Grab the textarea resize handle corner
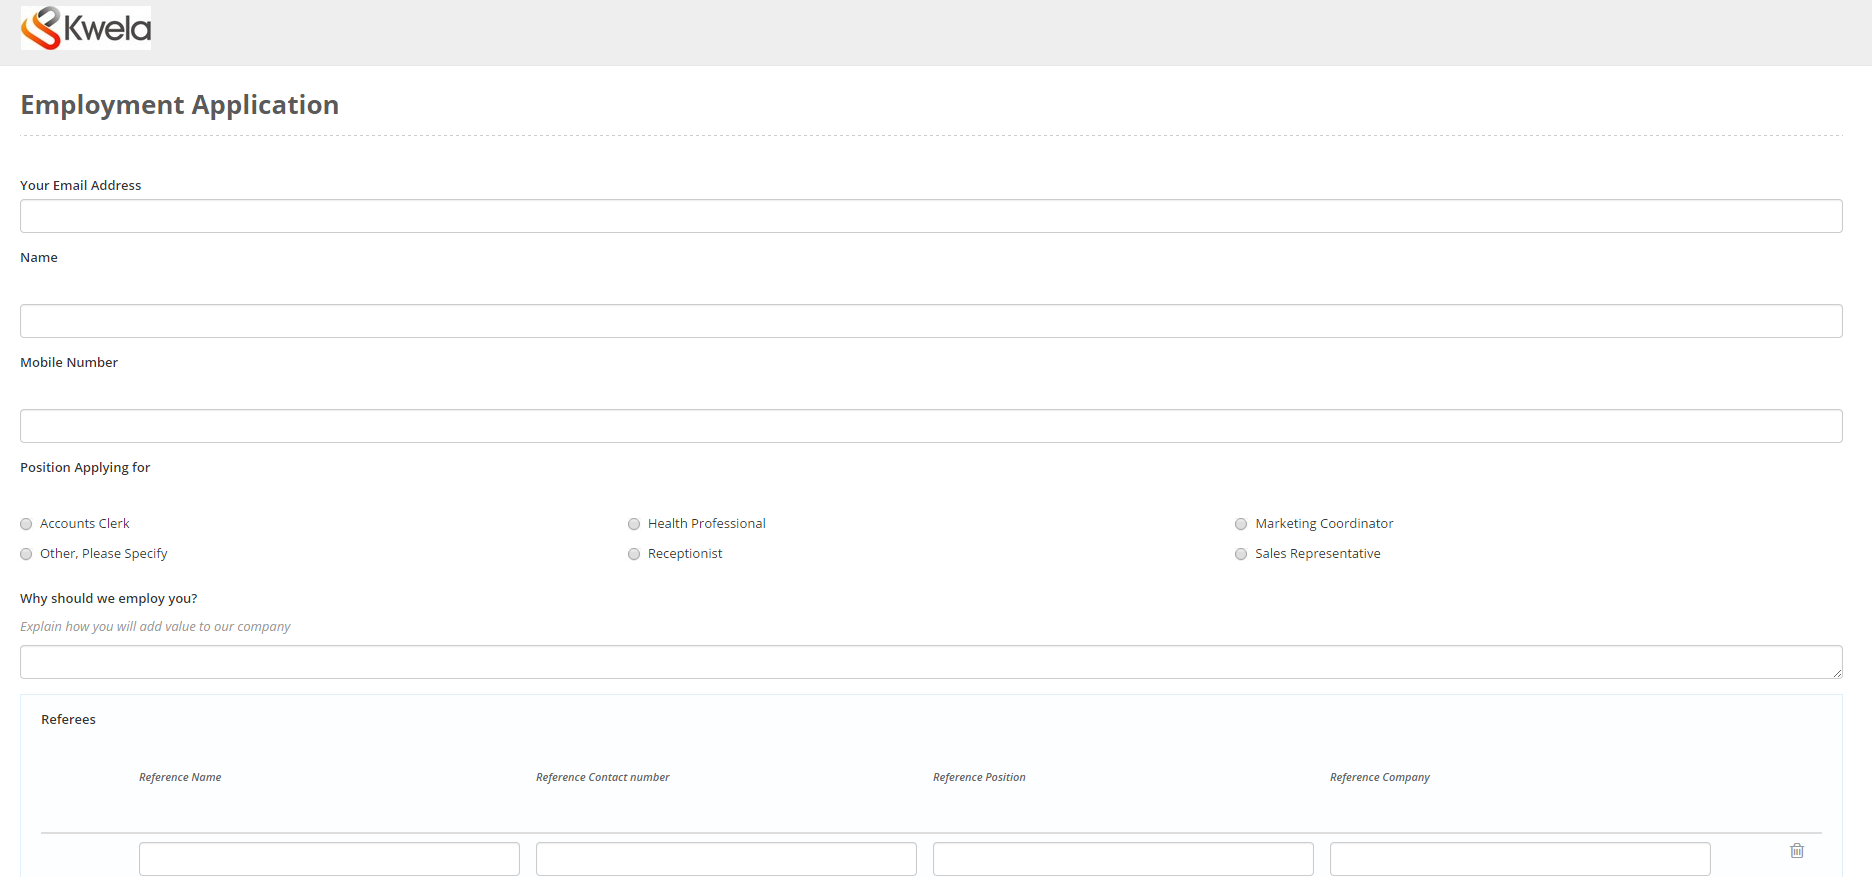1872x877 pixels. click(x=1837, y=673)
